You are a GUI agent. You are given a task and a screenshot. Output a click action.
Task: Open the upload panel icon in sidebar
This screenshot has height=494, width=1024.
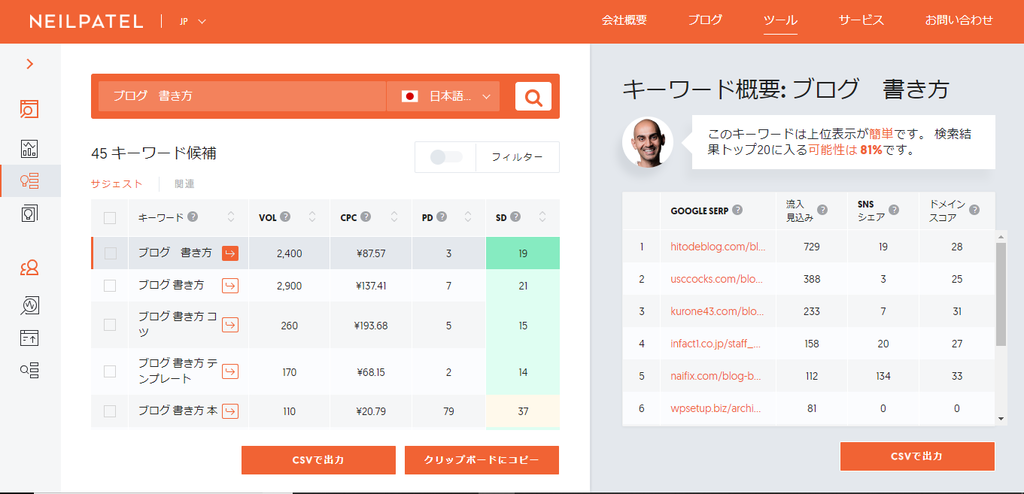[x=29, y=338]
